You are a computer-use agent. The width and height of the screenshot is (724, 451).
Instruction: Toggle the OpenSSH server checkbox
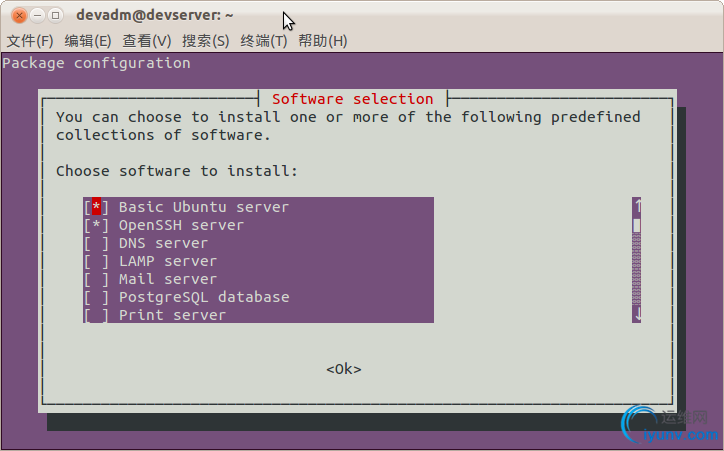pyautogui.click(x=96, y=225)
